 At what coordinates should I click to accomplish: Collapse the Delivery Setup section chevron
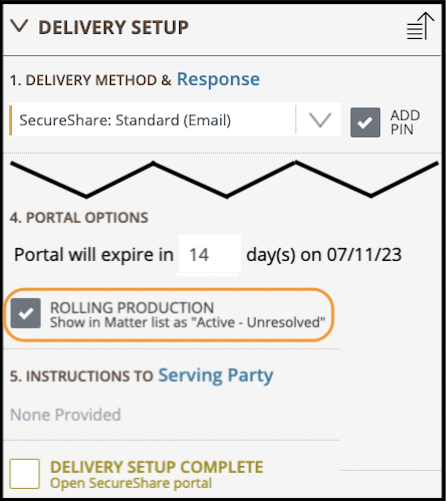click(19, 26)
